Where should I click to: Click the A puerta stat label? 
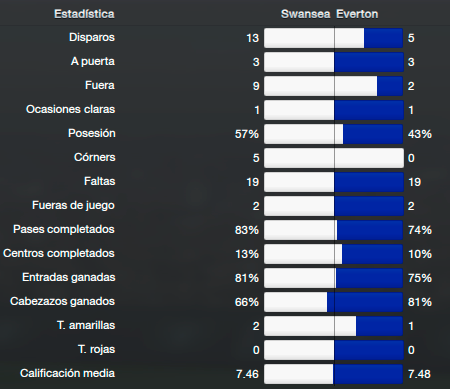click(93, 61)
